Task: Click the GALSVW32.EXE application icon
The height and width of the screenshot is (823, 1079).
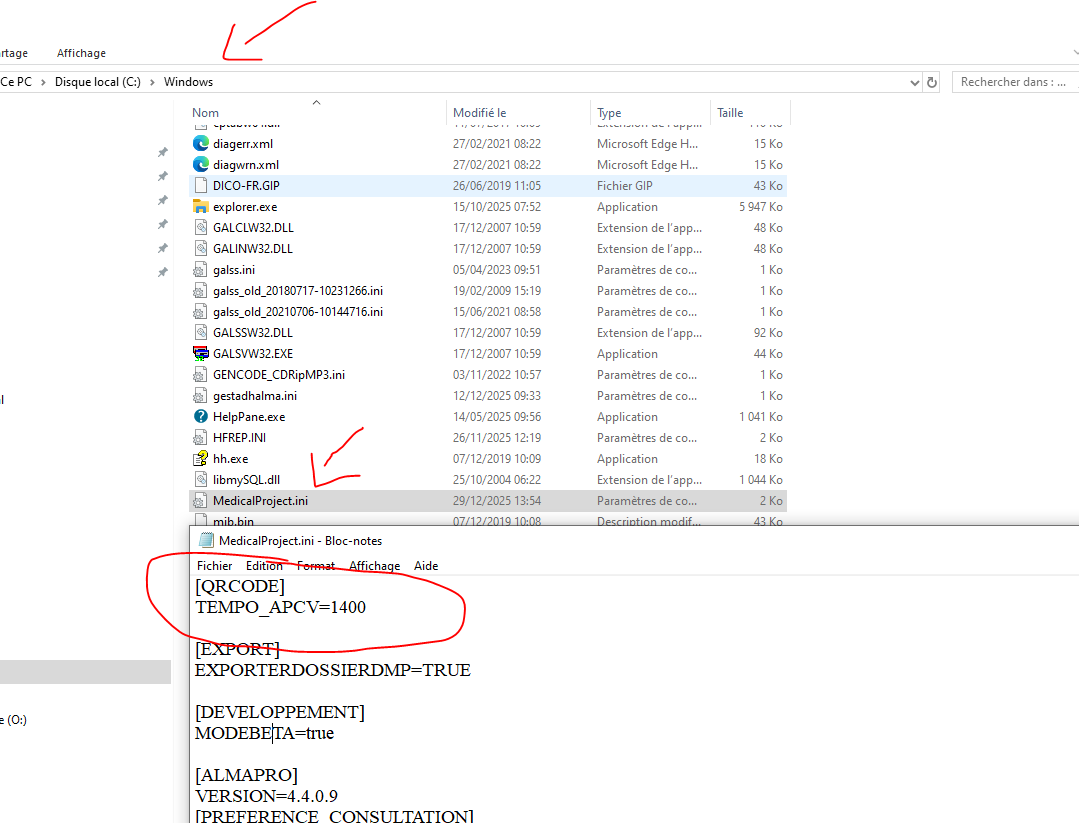Action: tap(201, 354)
